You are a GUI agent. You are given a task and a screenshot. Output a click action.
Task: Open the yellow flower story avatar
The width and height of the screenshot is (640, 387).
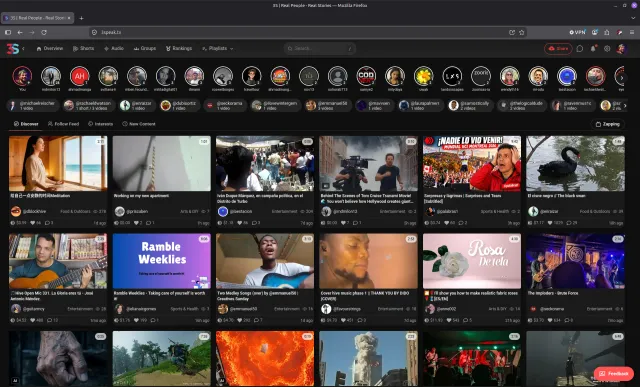click(x=424, y=76)
